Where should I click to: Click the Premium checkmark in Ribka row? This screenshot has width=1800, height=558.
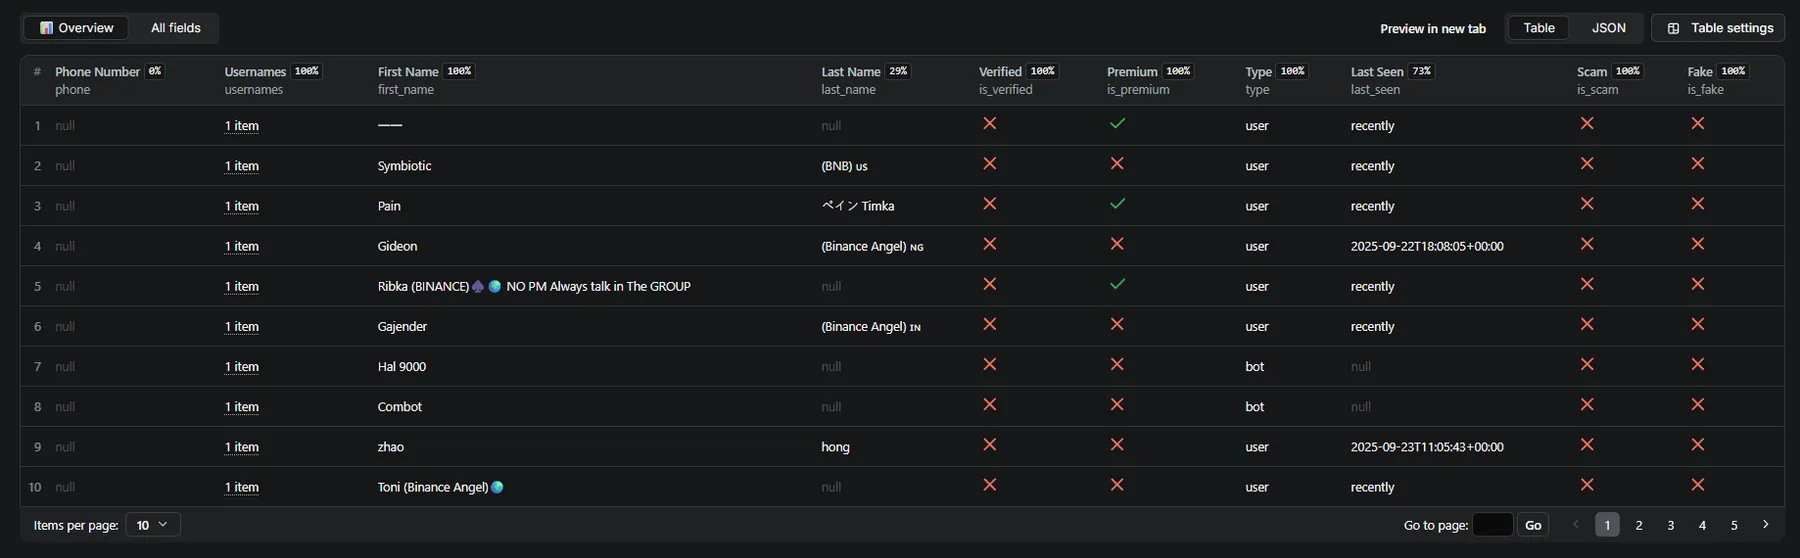1118,284
